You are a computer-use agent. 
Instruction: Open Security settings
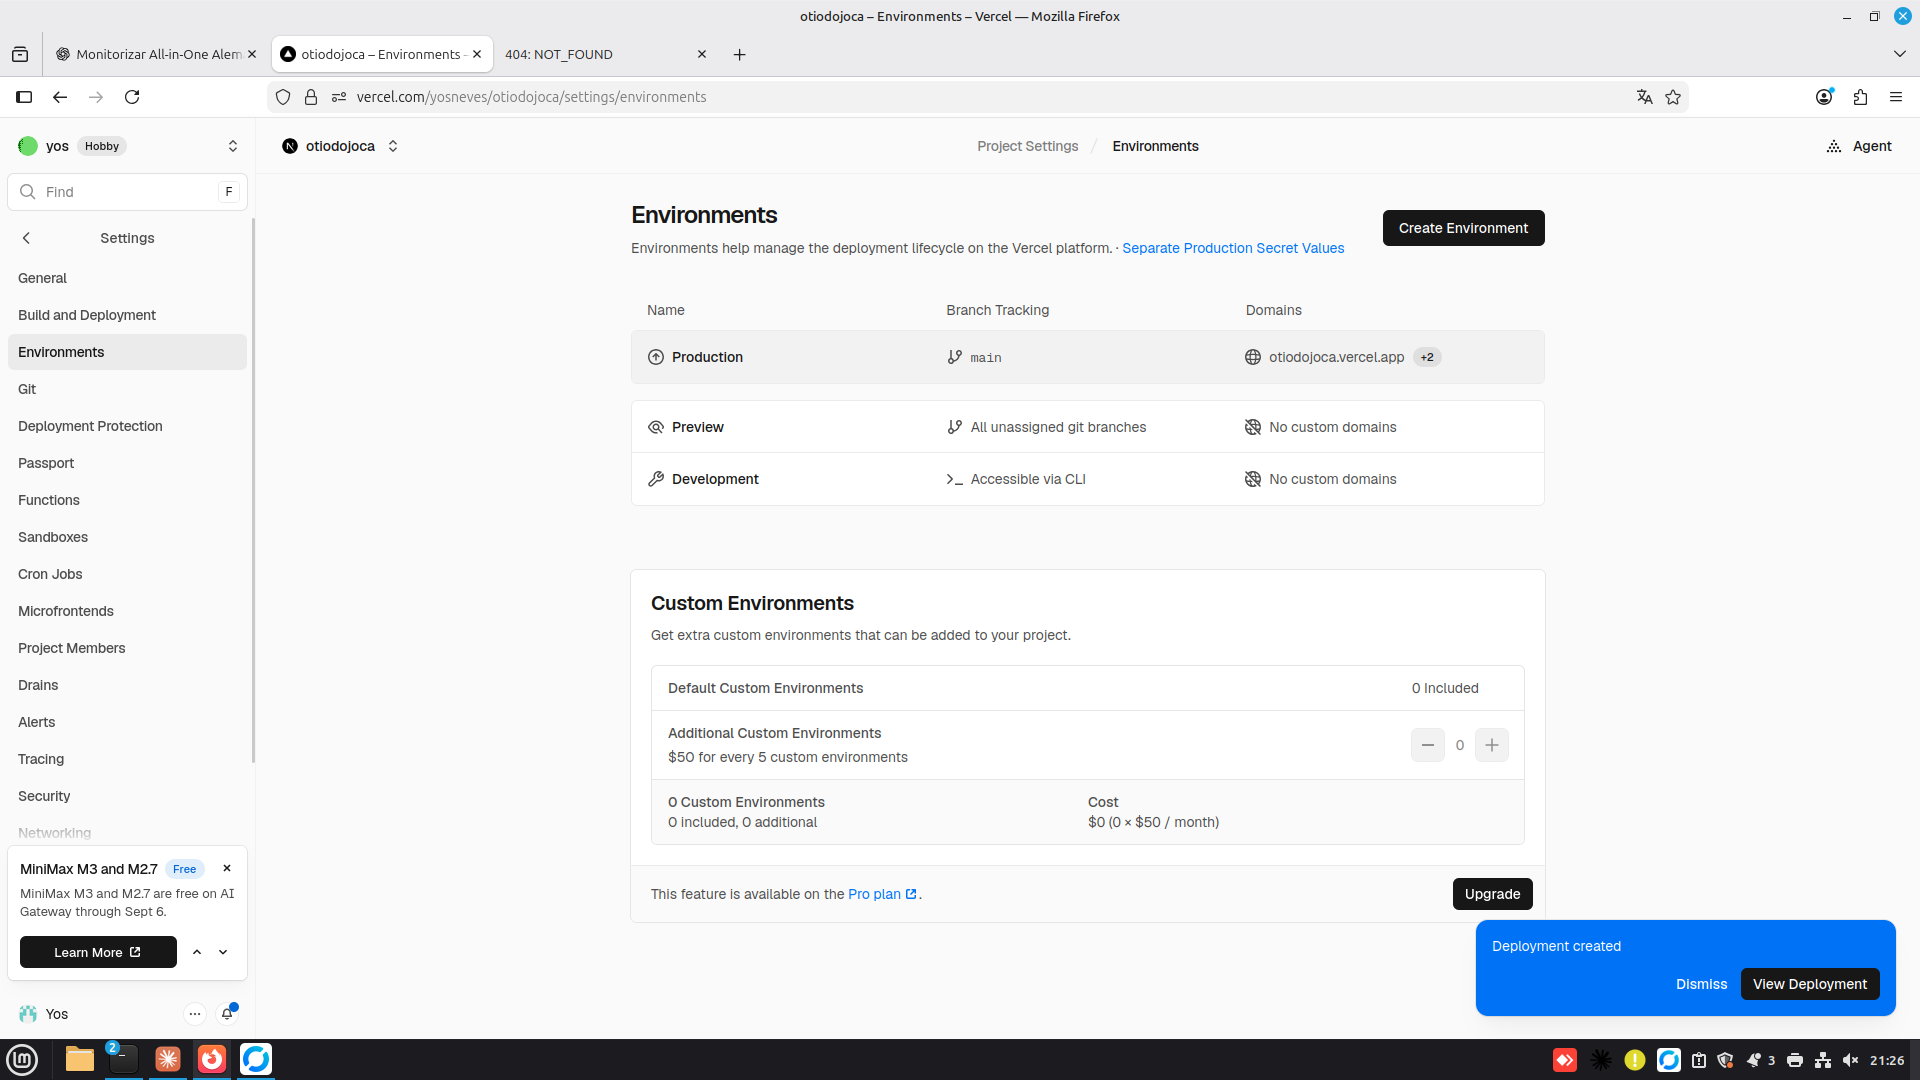pyautogui.click(x=127, y=796)
